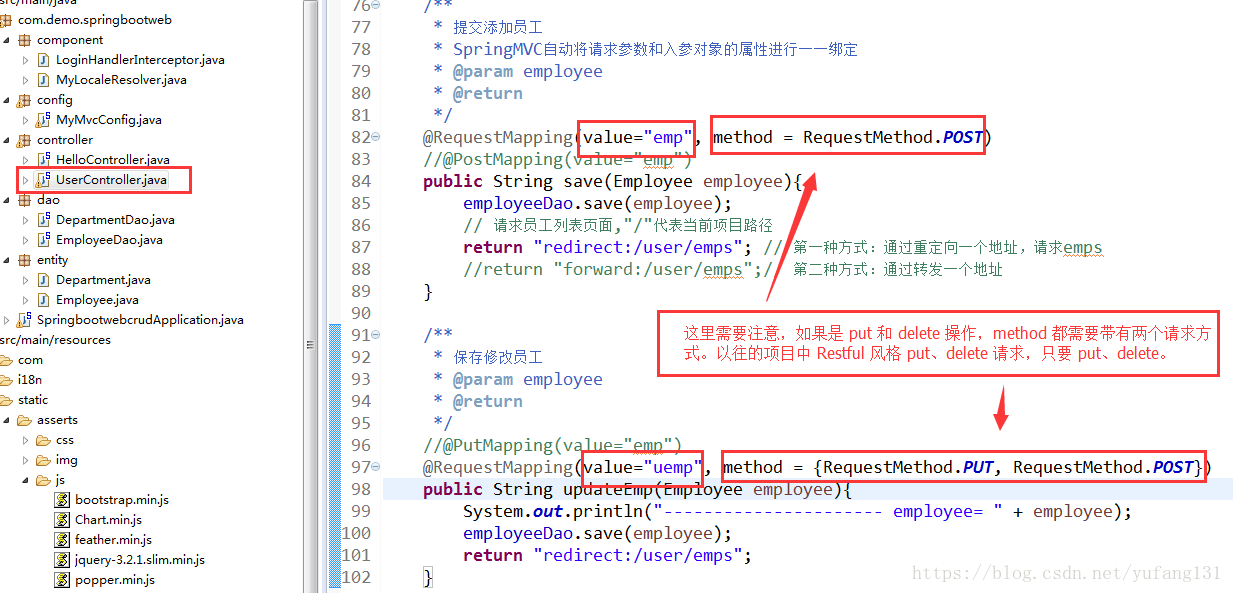This screenshot has width=1233, height=593.
Task: Click the asserts folder icon
Action: (24, 420)
